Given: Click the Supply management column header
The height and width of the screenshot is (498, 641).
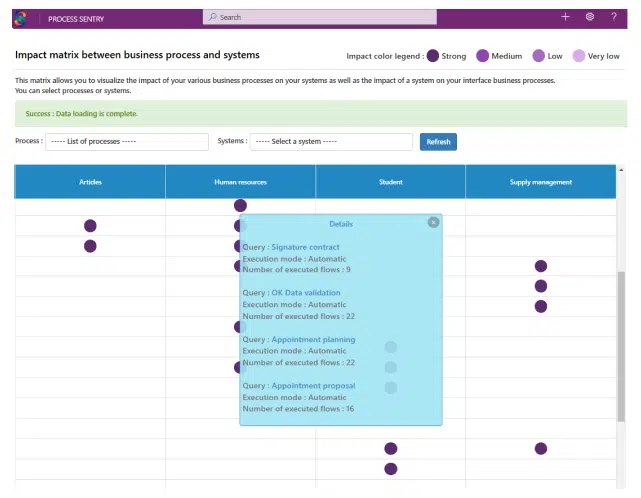Looking at the screenshot, I should 540,182.
